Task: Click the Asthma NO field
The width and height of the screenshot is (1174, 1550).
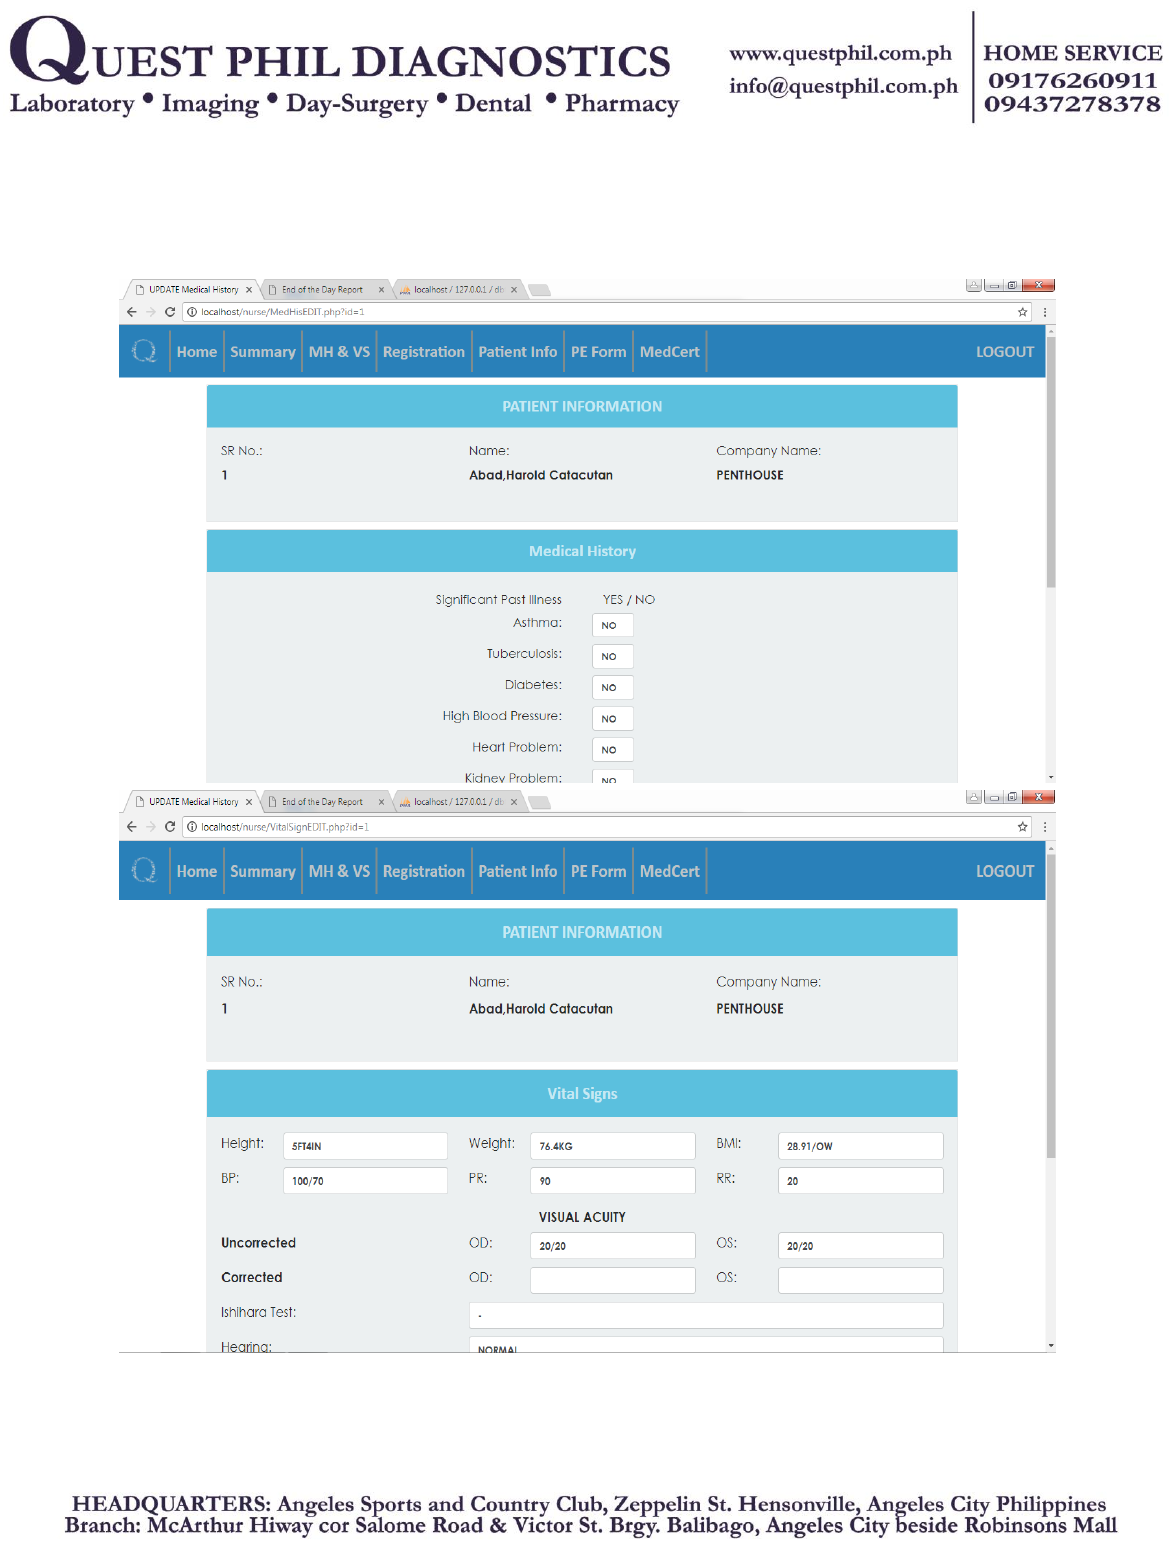Action: coord(612,625)
